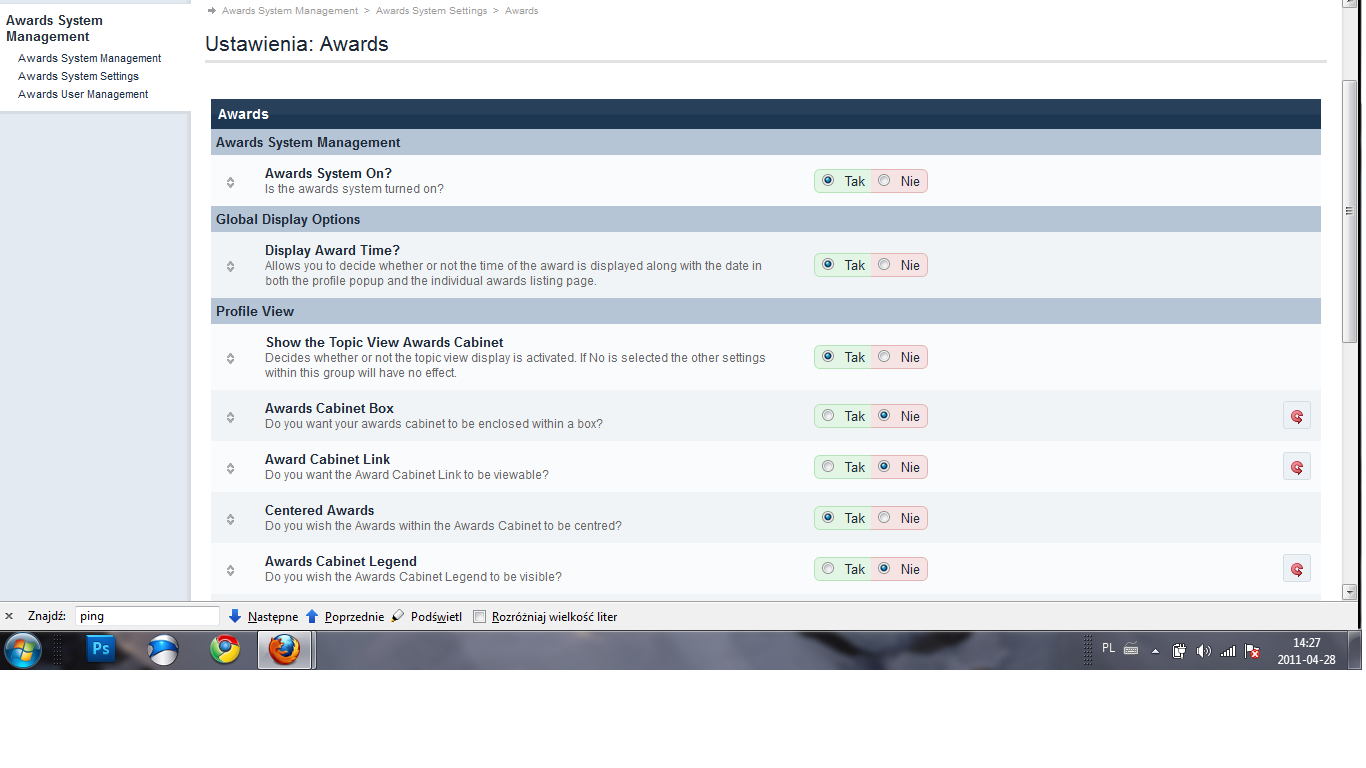Image resolution: width=1366 pixels, height=768 pixels.
Task: Show hidden system tray icons
Action: (x=1156, y=651)
